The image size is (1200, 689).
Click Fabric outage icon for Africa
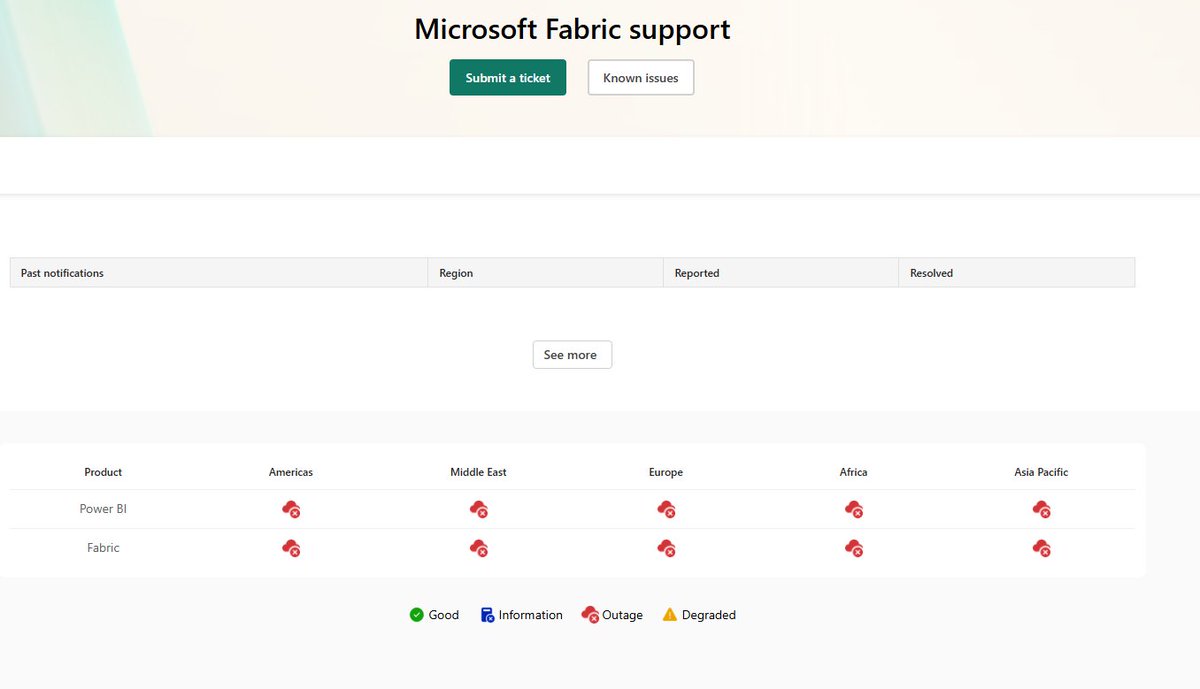pyautogui.click(x=854, y=548)
